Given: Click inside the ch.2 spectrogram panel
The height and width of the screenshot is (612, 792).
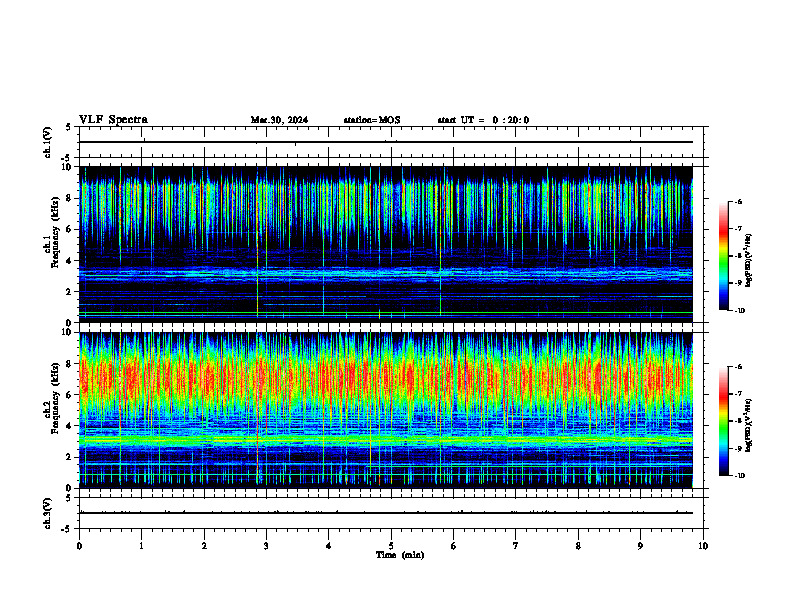Looking at the screenshot, I should point(386,410).
